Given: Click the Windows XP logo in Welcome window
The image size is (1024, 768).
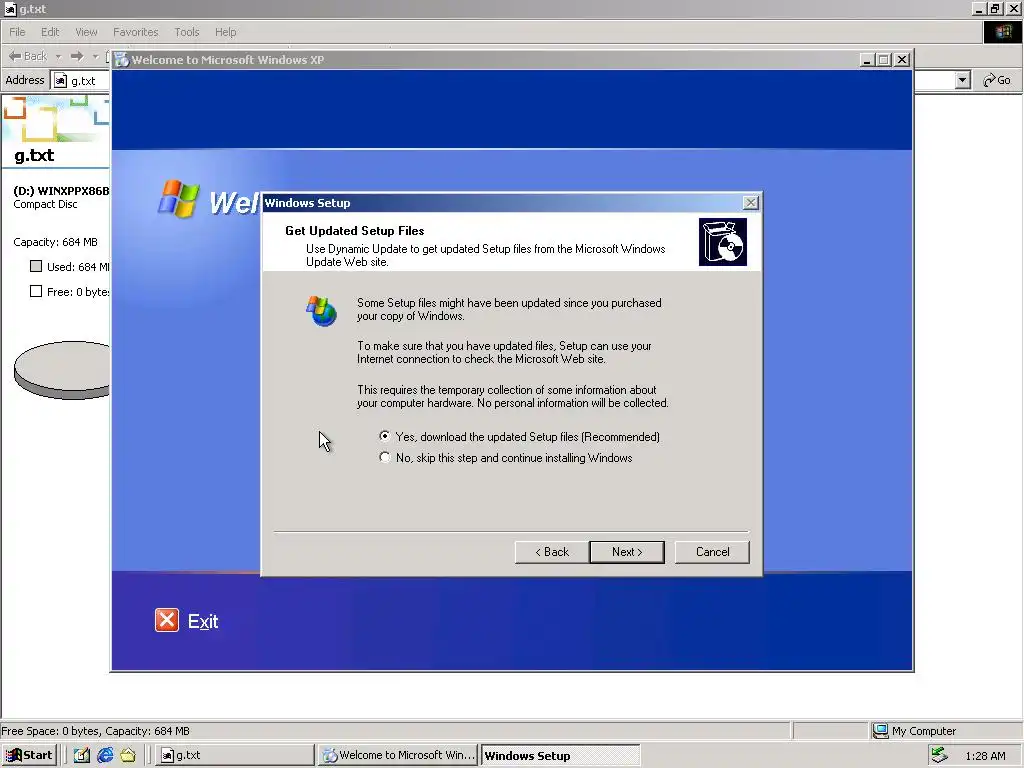Looking at the screenshot, I should (178, 198).
